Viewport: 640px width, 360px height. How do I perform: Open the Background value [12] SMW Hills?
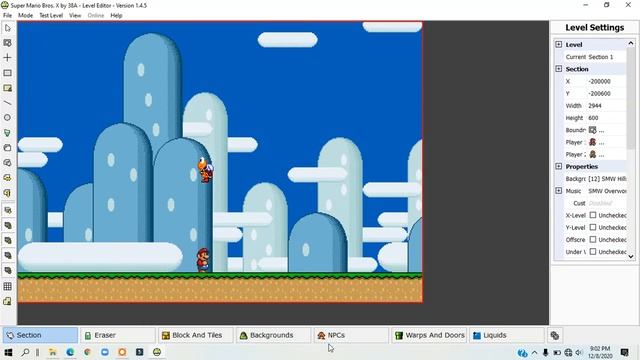[607, 179]
